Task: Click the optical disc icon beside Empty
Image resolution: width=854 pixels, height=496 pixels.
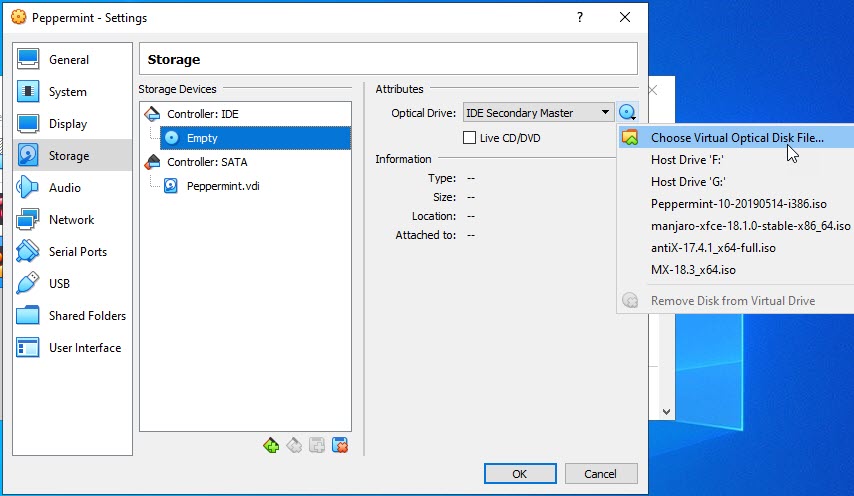Action: [x=172, y=138]
